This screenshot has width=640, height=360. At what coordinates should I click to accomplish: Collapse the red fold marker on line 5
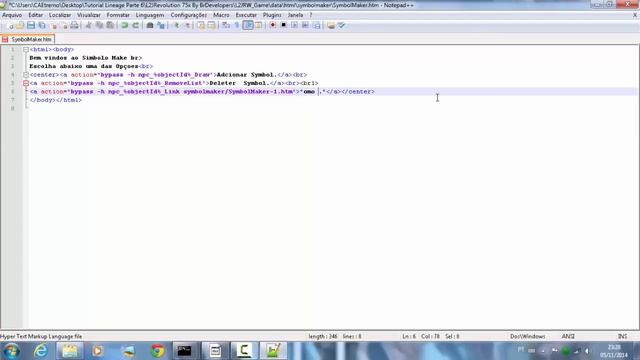pyautogui.click(x=26, y=83)
